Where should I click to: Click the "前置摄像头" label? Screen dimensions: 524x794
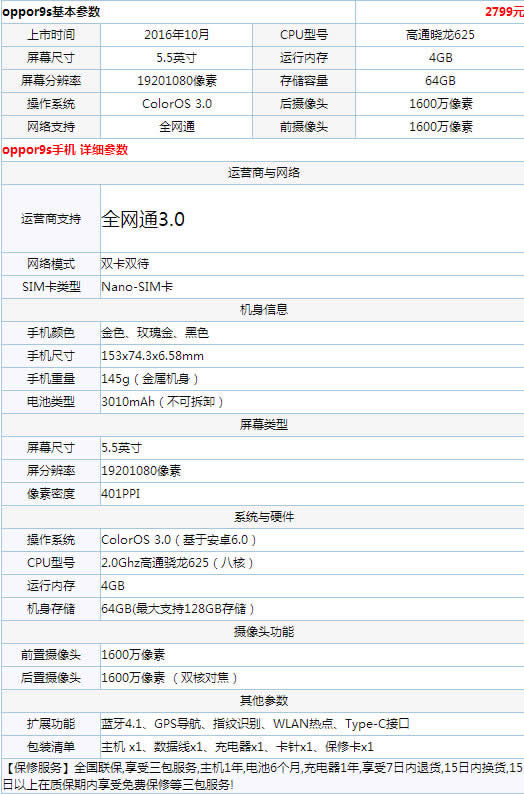point(51,655)
